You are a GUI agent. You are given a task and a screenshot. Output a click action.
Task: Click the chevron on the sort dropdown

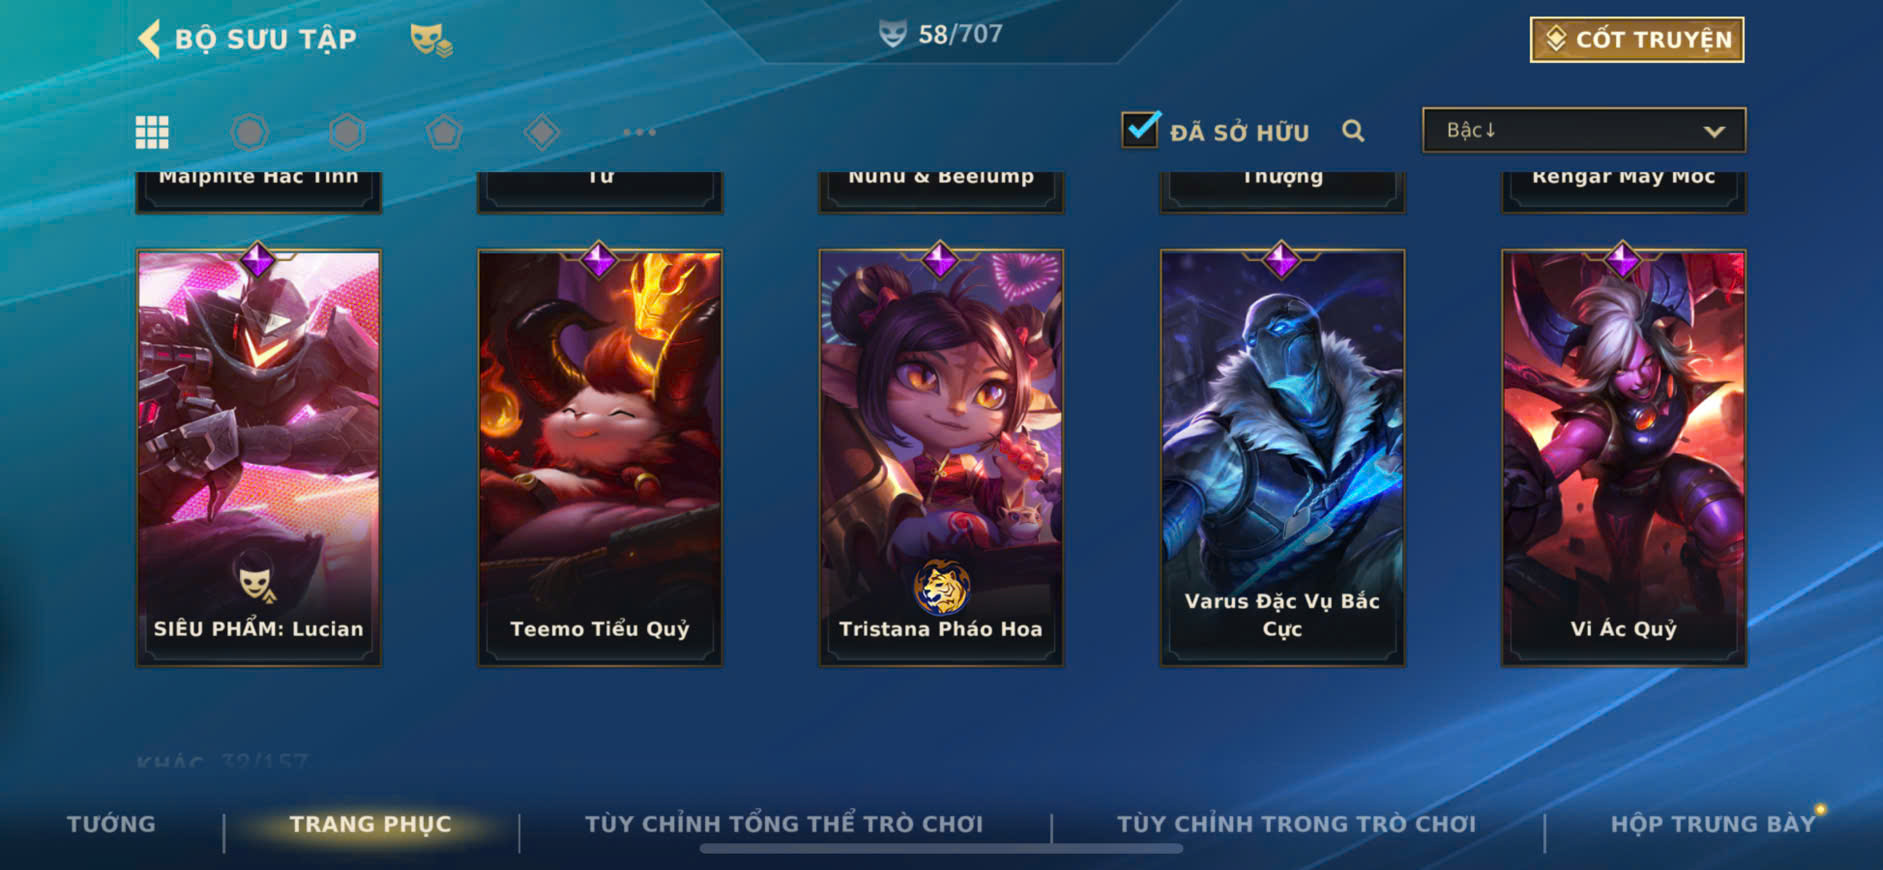coord(1714,131)
